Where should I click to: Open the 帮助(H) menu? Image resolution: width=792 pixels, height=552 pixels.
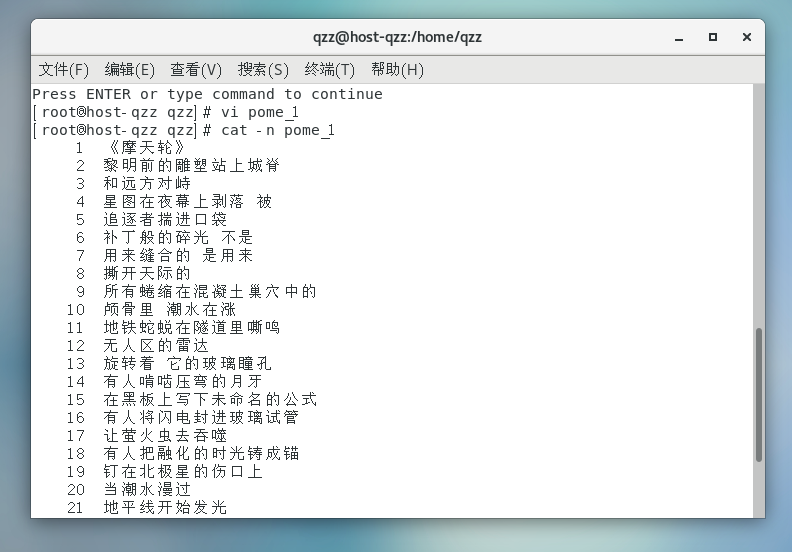[398, 69]
